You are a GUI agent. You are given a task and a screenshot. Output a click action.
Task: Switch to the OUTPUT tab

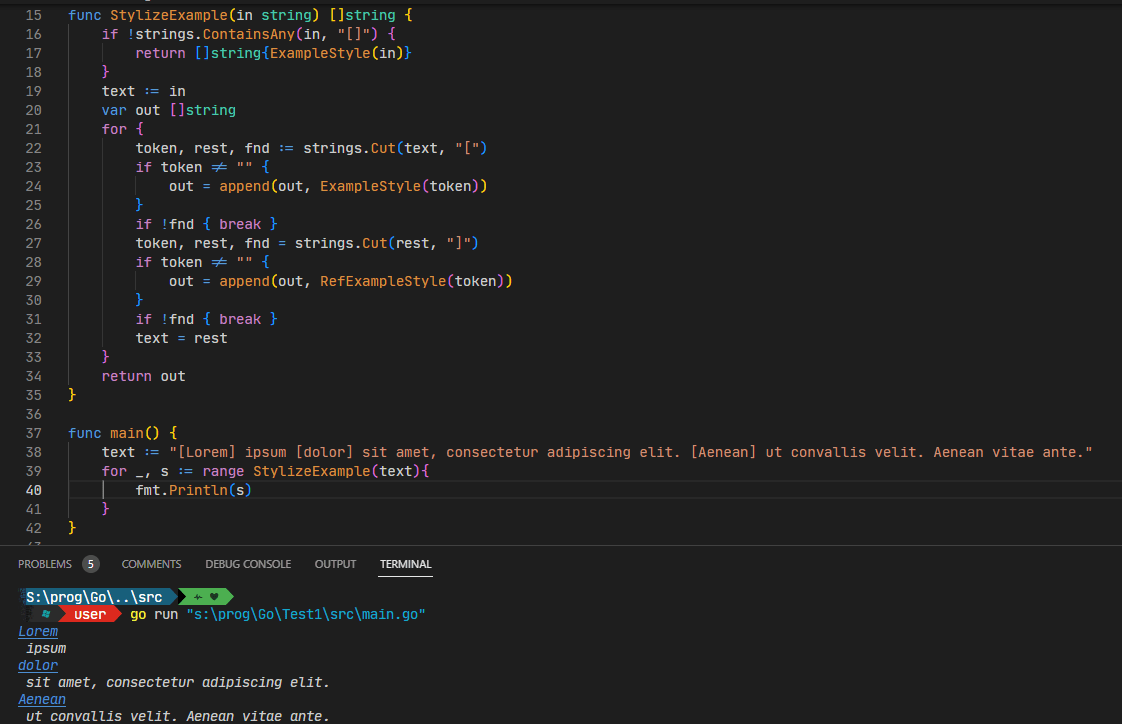(335, 563)
